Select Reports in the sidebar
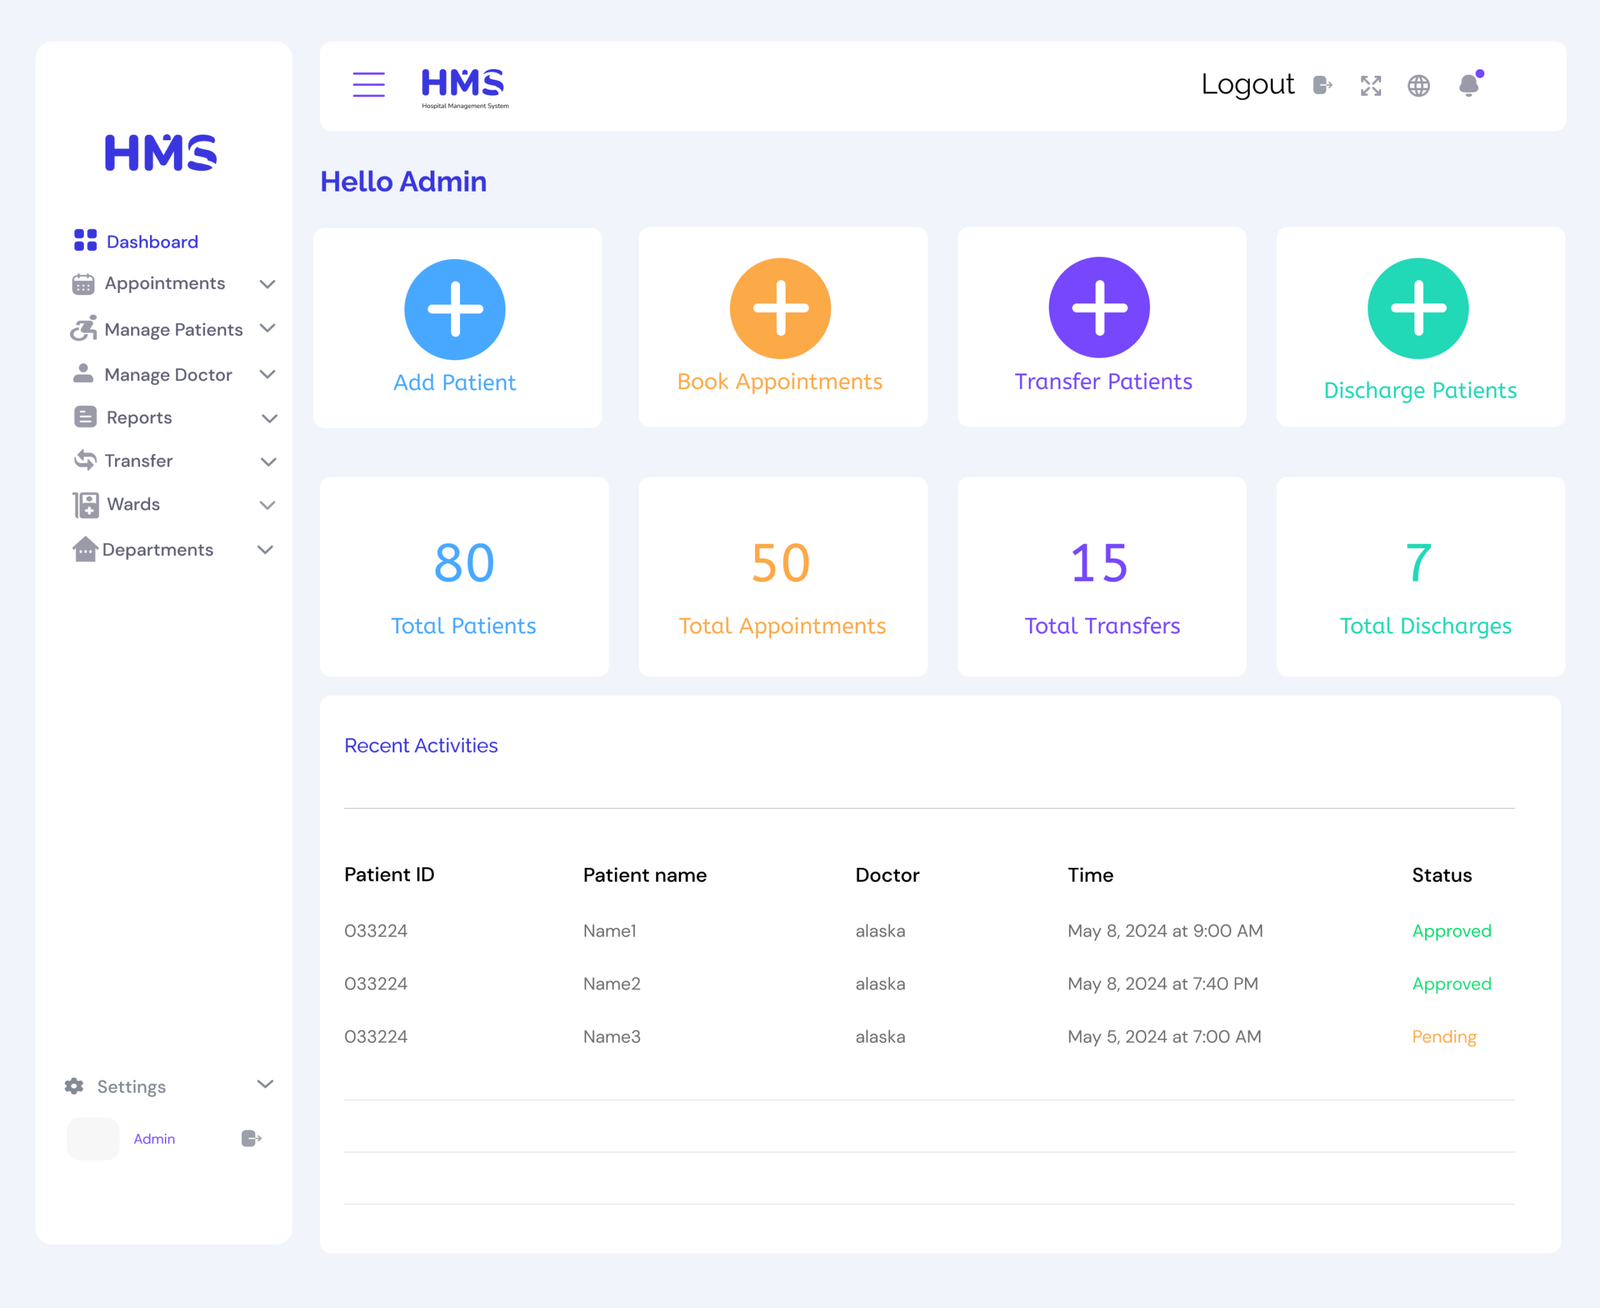 138,418
